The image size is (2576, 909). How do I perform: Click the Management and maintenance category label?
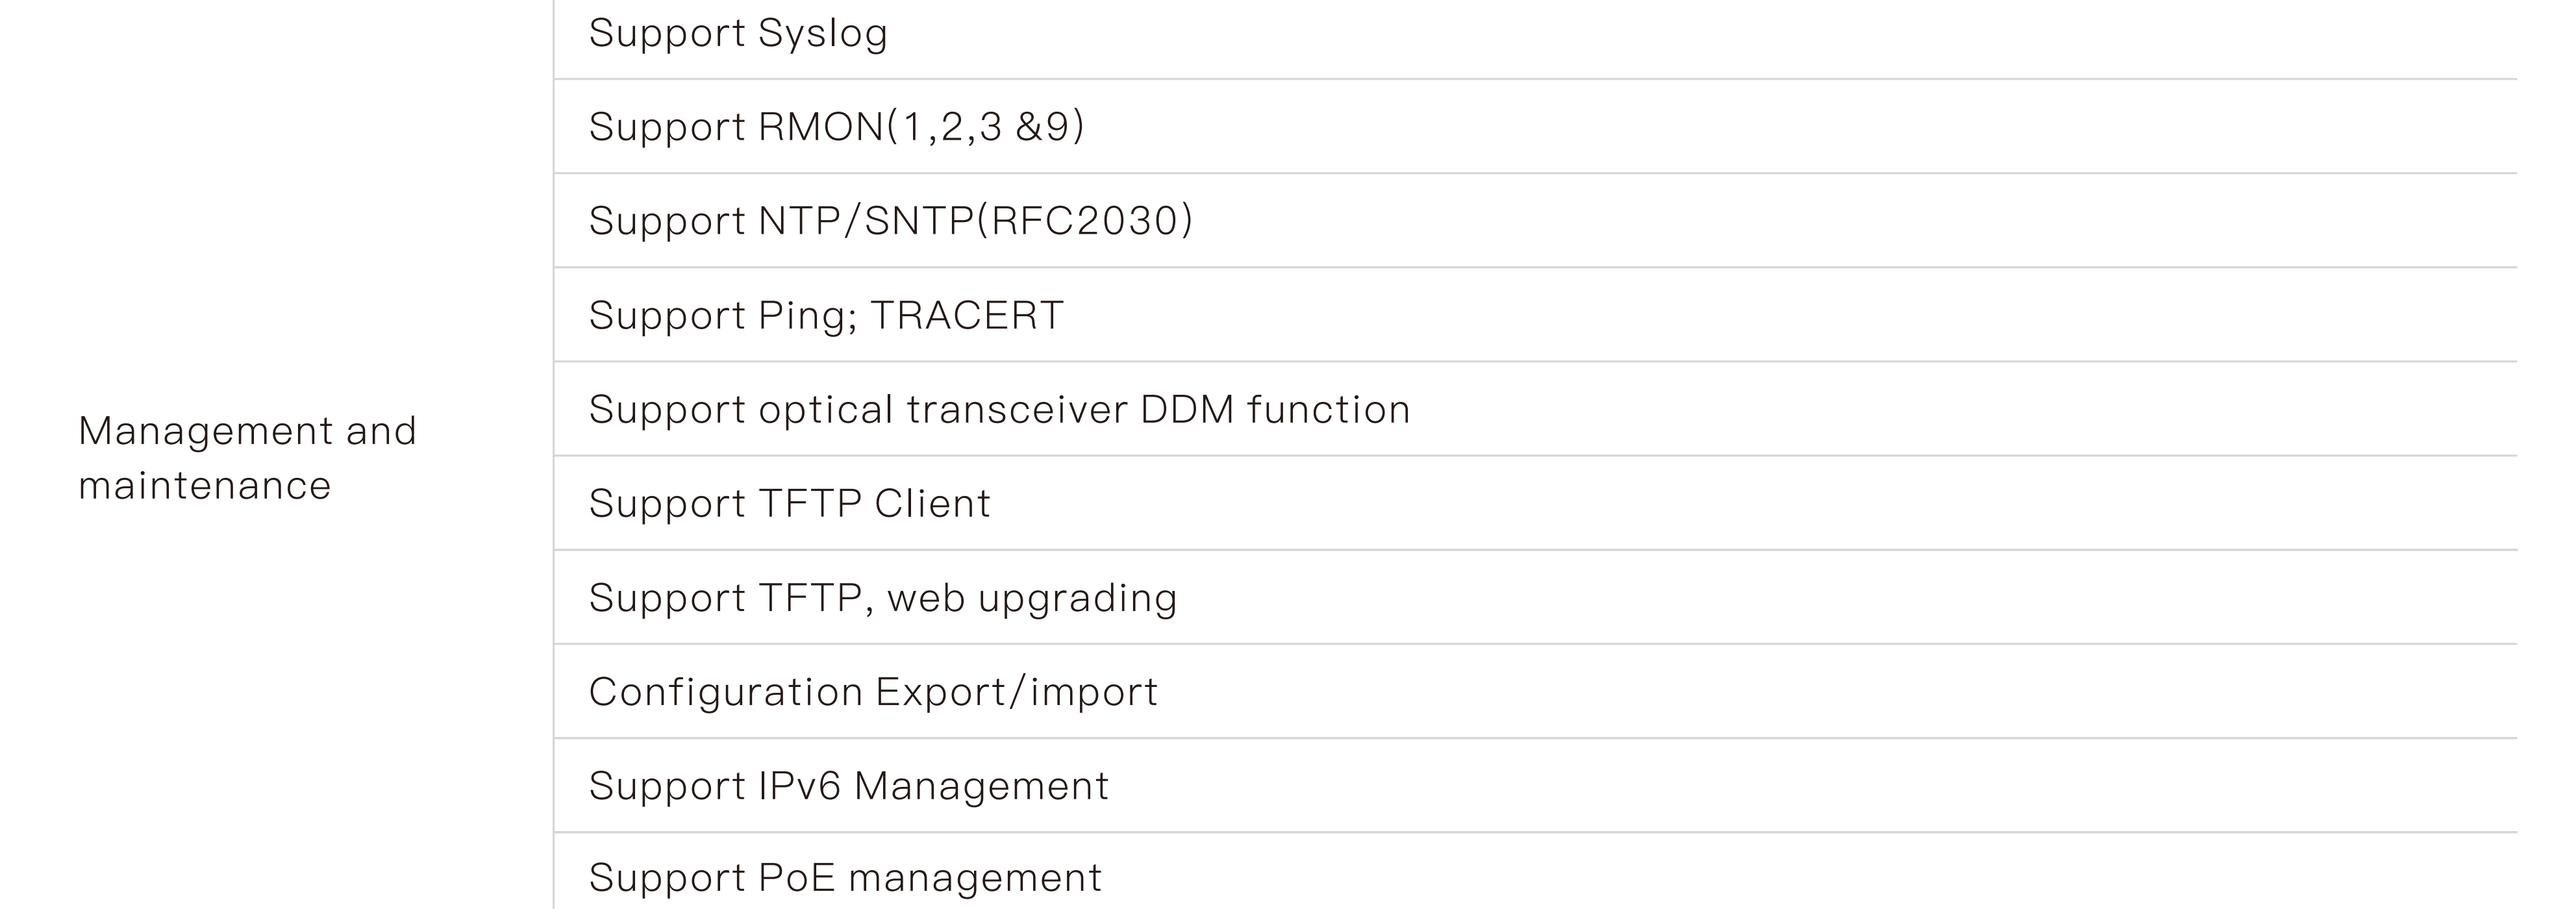point(247,458)
